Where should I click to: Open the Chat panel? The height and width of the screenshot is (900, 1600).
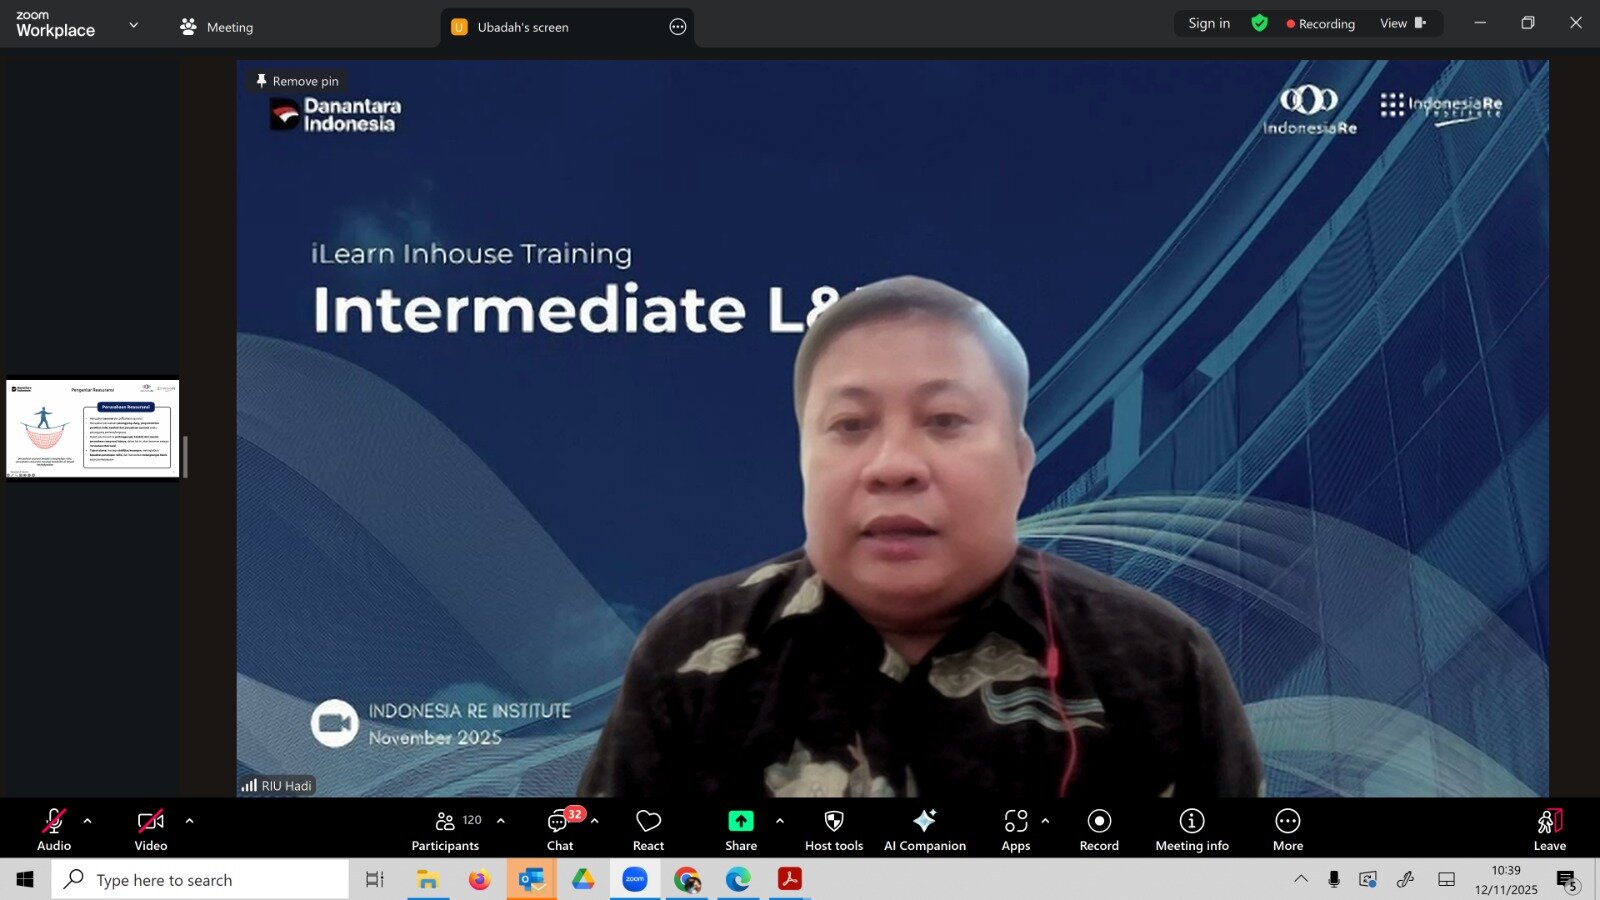point(560,830)
